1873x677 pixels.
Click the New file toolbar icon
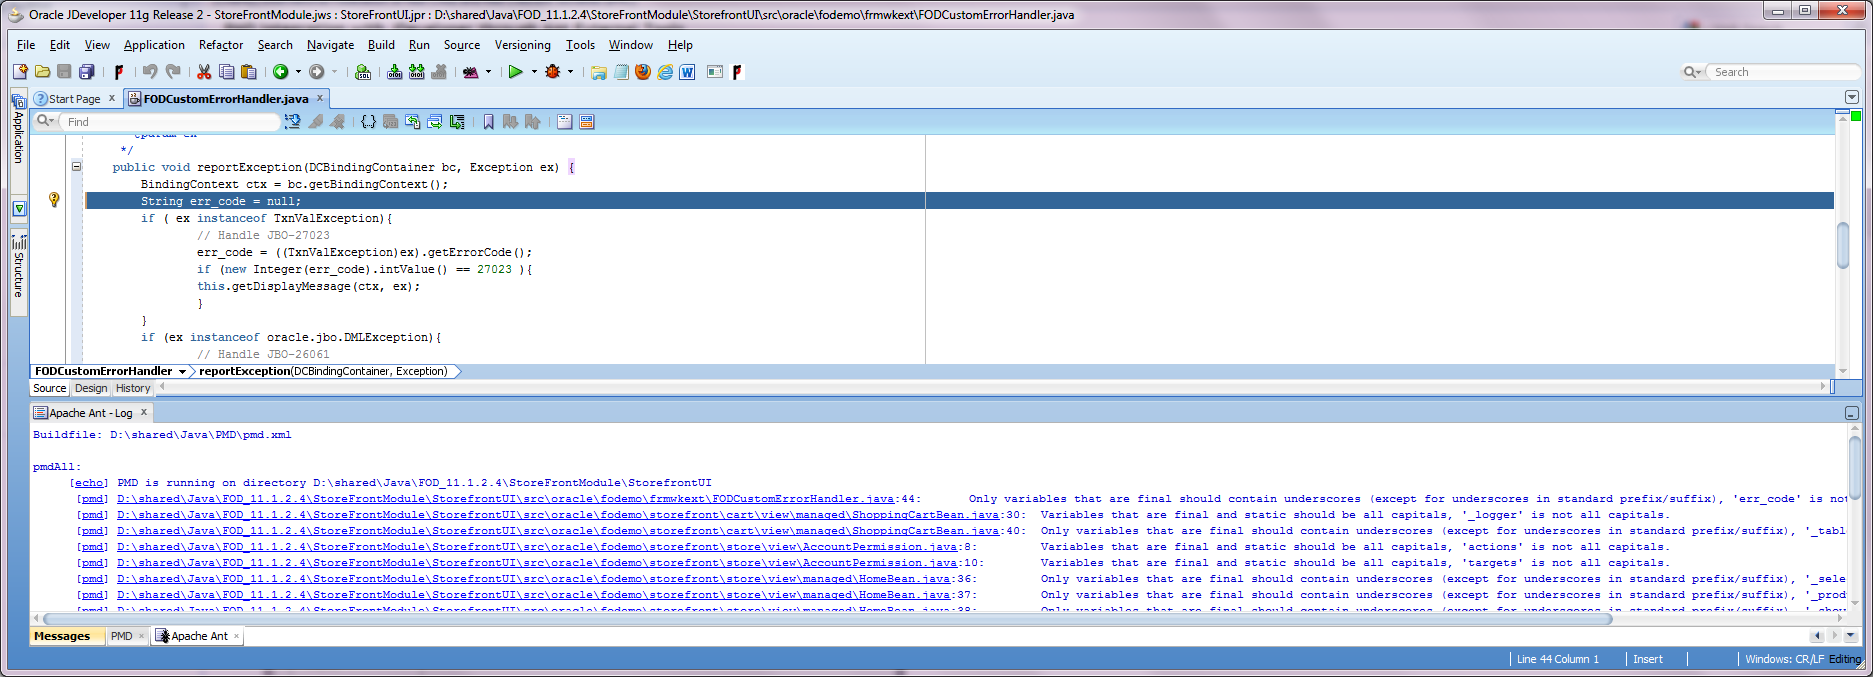pos(20,72)
